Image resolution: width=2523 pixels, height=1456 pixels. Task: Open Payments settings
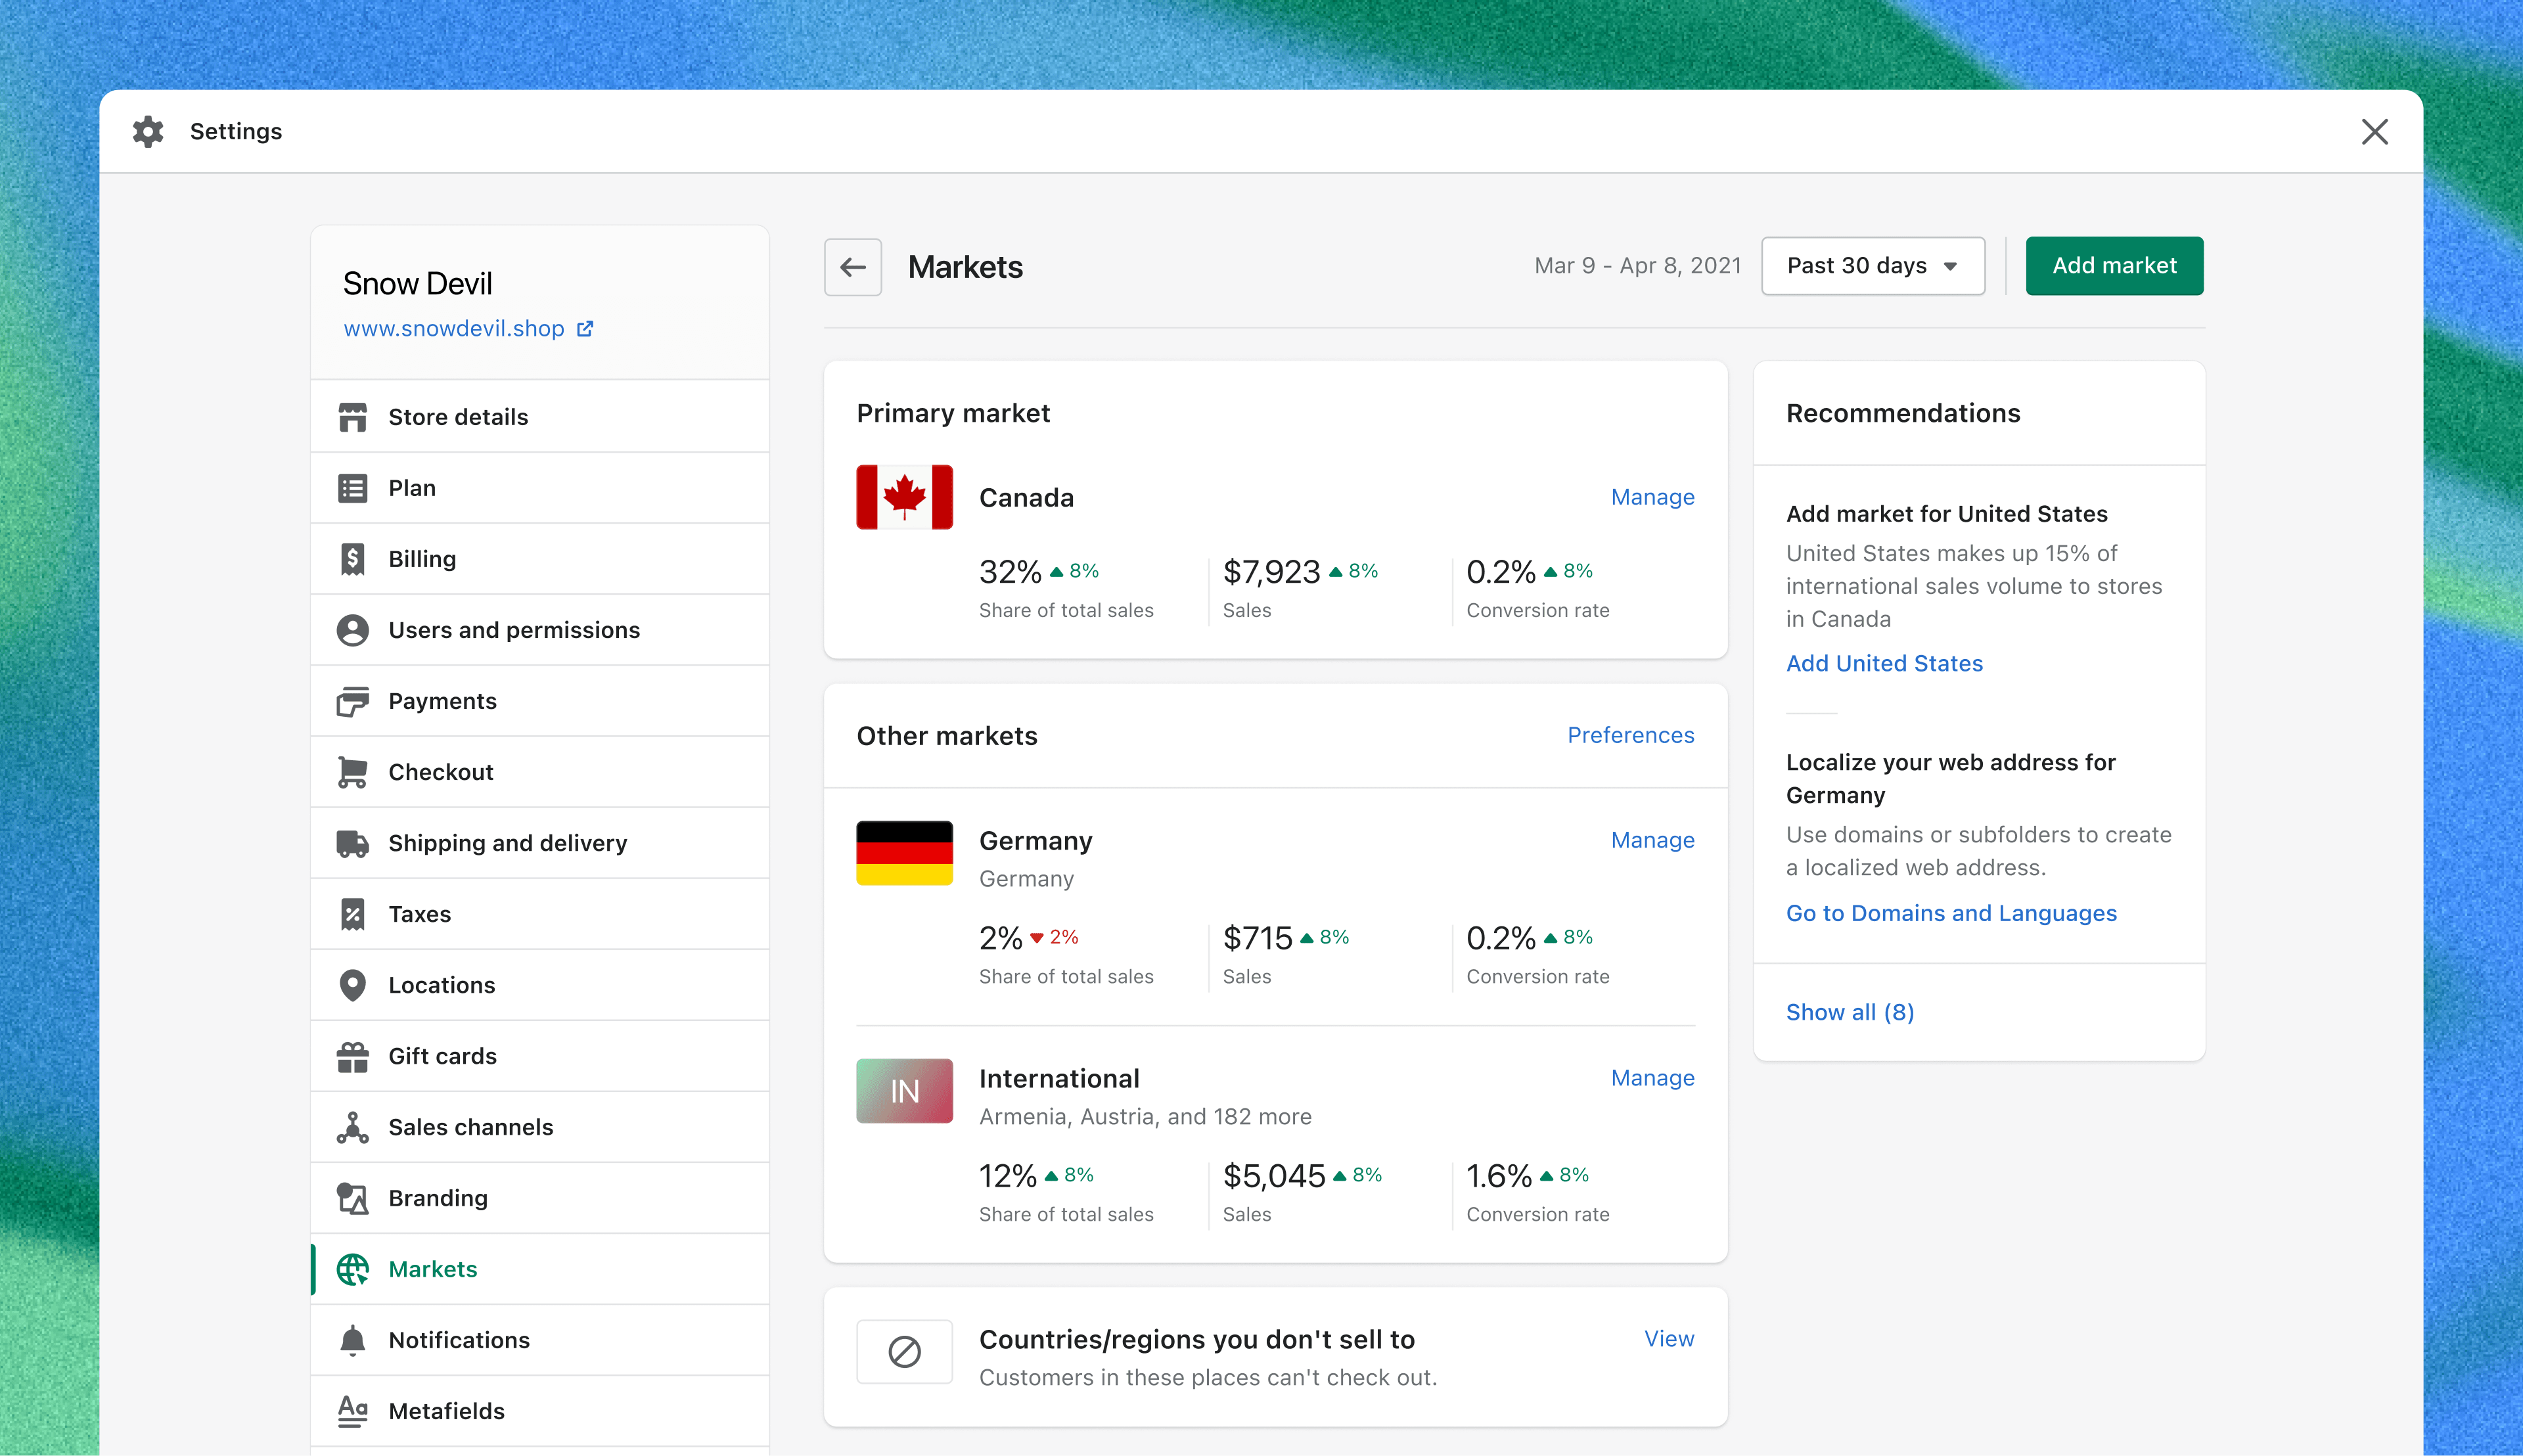[540, 701]
